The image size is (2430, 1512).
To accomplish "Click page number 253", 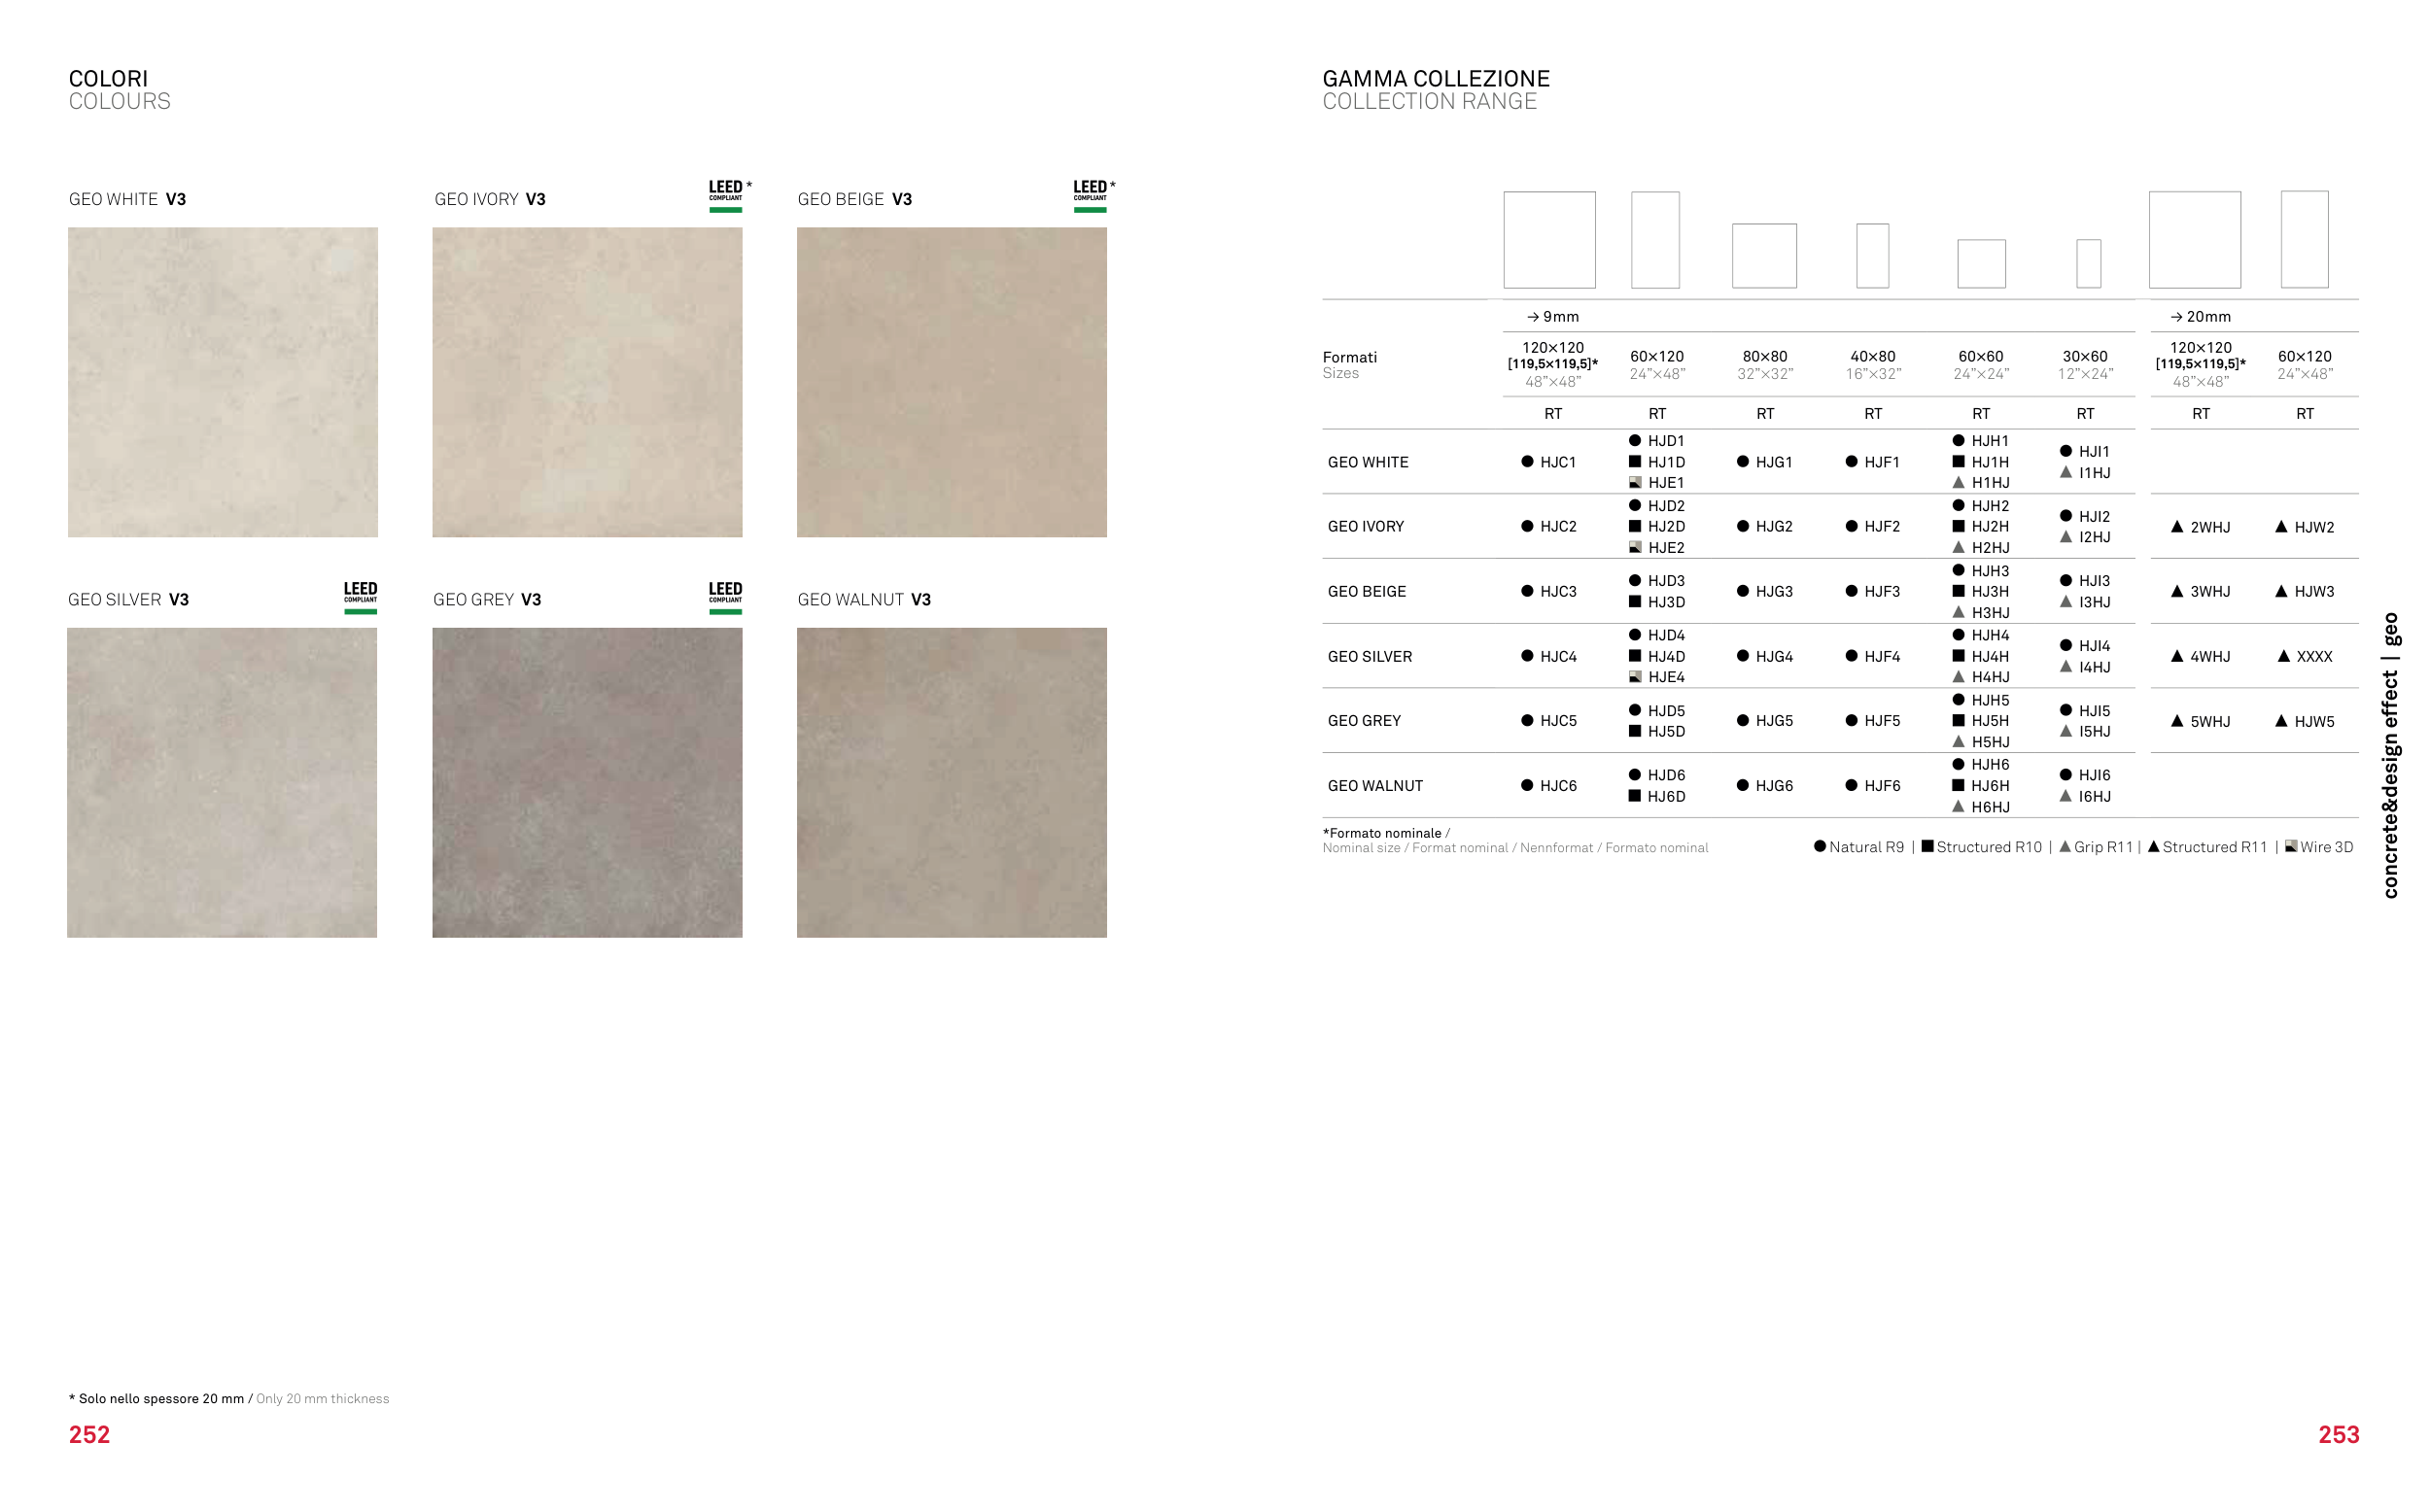I will pyautogui.click(x=2338, y=1435).
